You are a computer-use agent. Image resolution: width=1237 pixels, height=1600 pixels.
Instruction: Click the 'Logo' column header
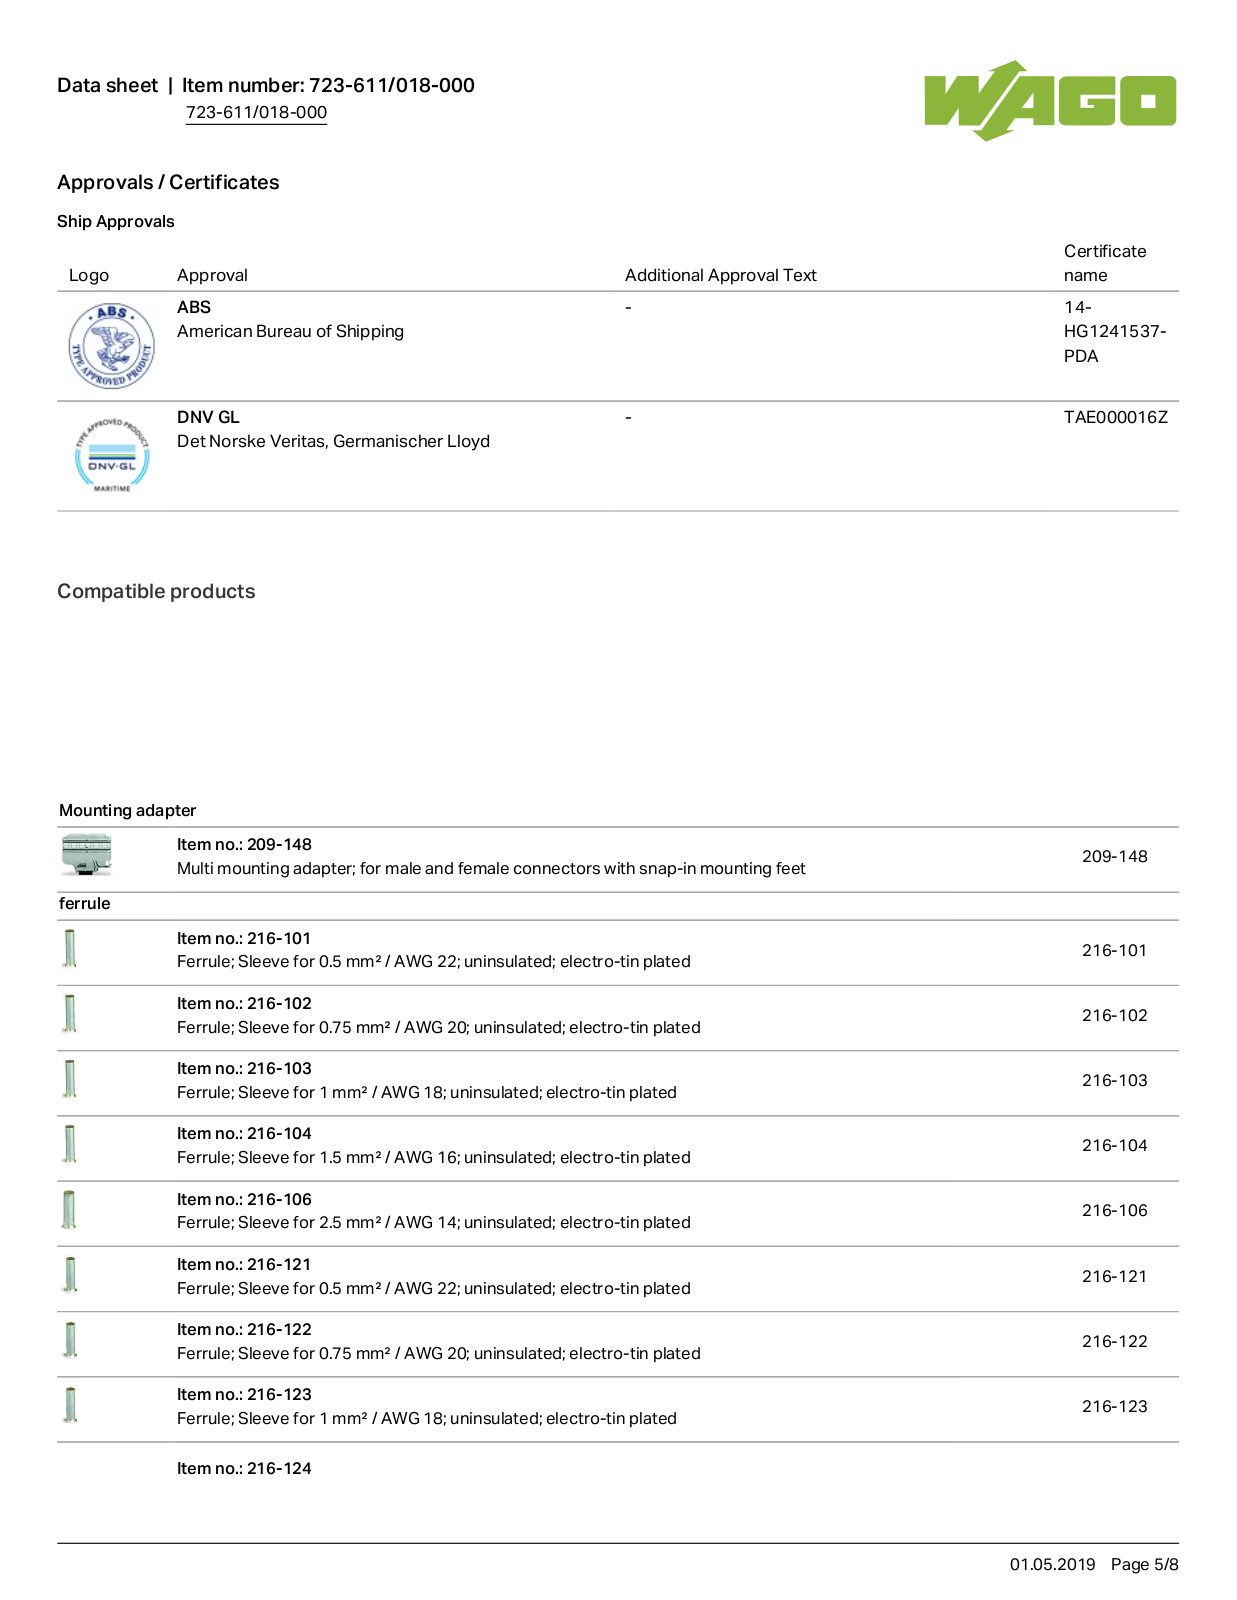89,275
